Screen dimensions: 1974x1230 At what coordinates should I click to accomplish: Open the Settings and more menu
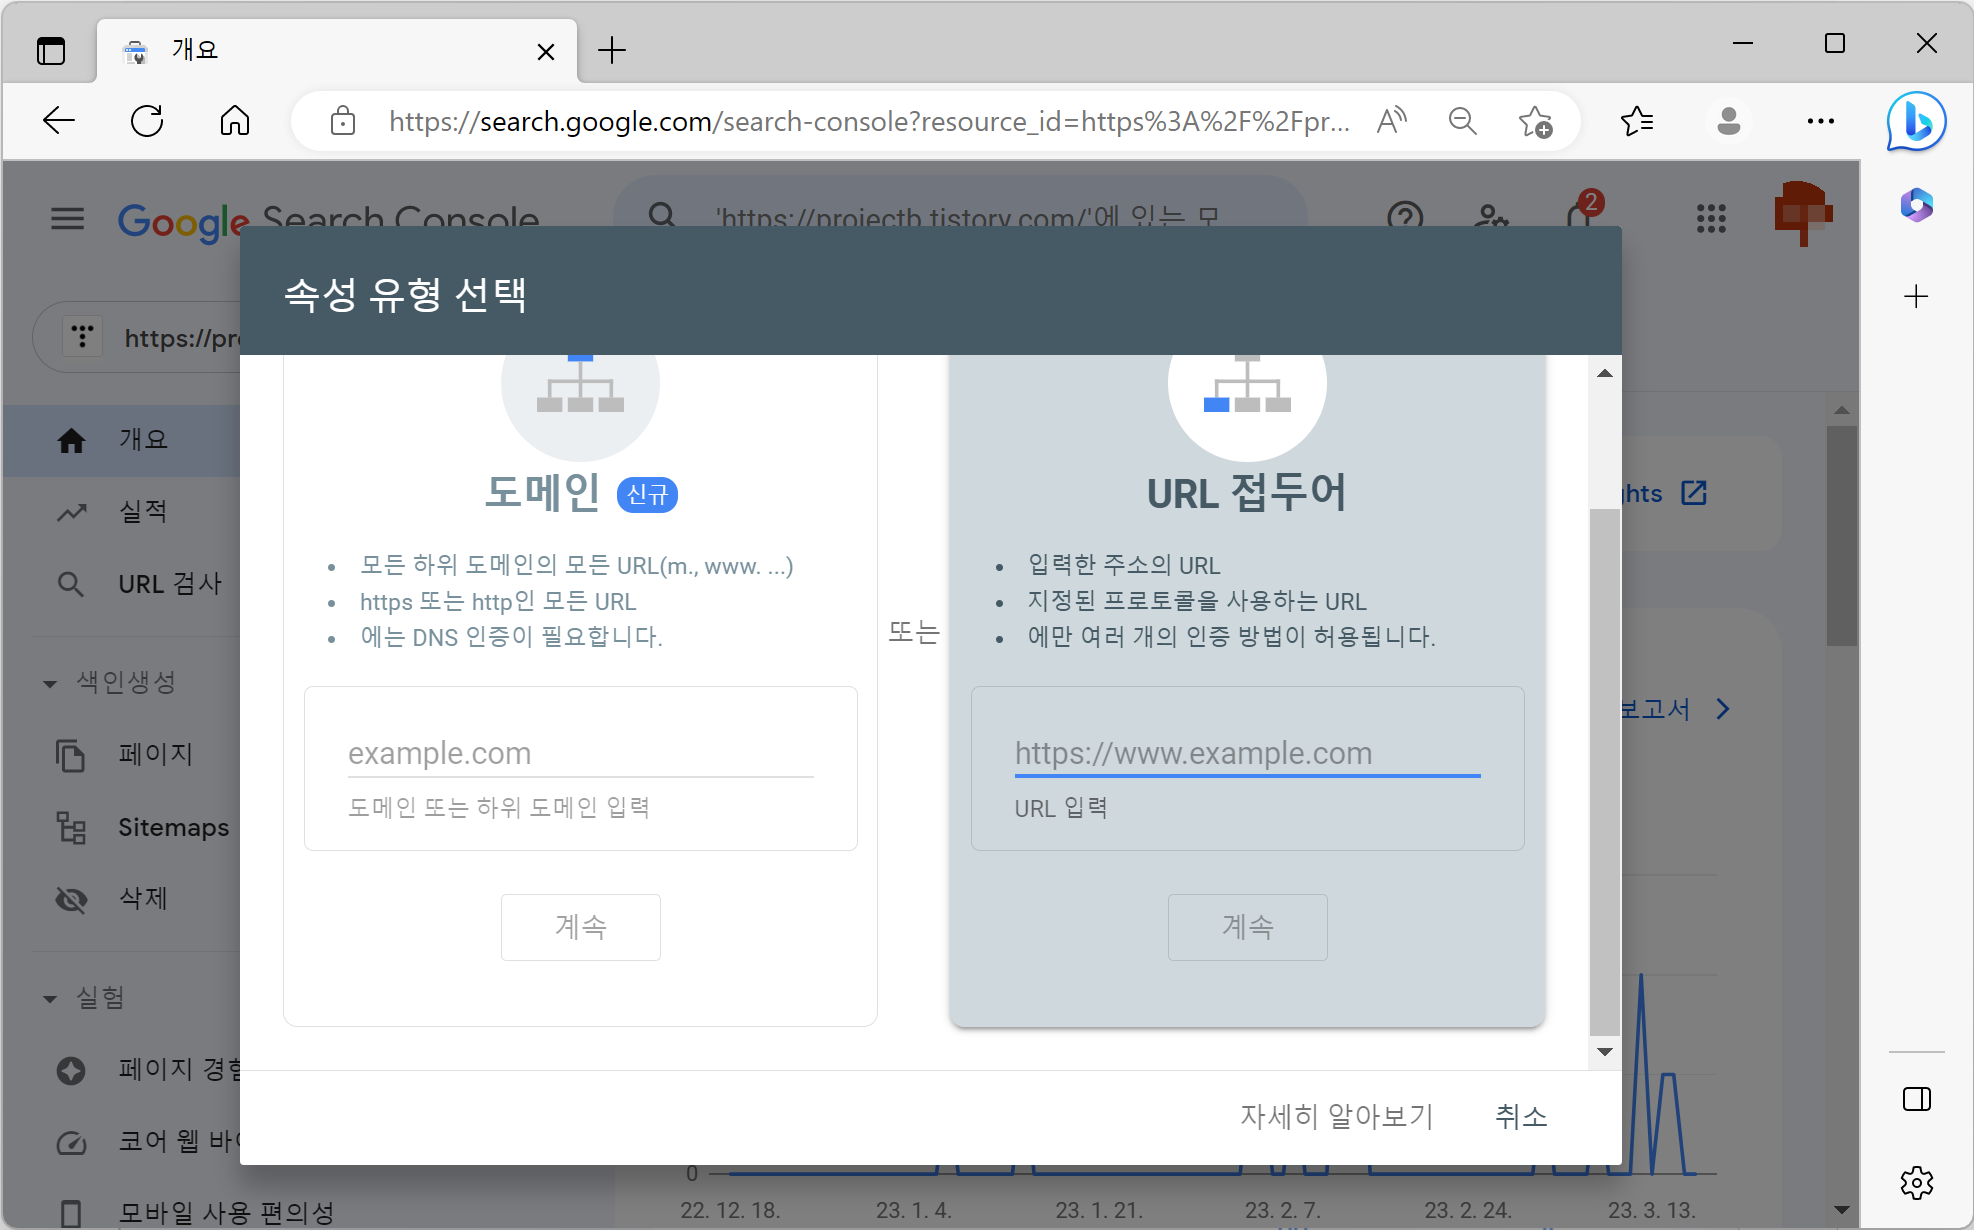tap(1820, 122)
